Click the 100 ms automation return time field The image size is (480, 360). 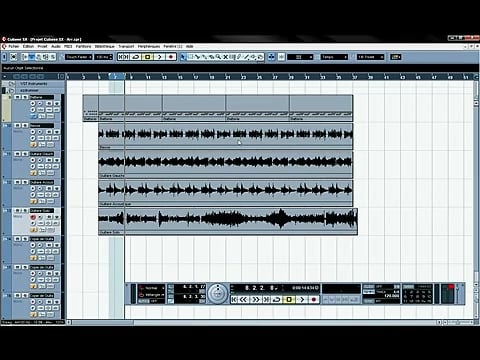point(104,57)
